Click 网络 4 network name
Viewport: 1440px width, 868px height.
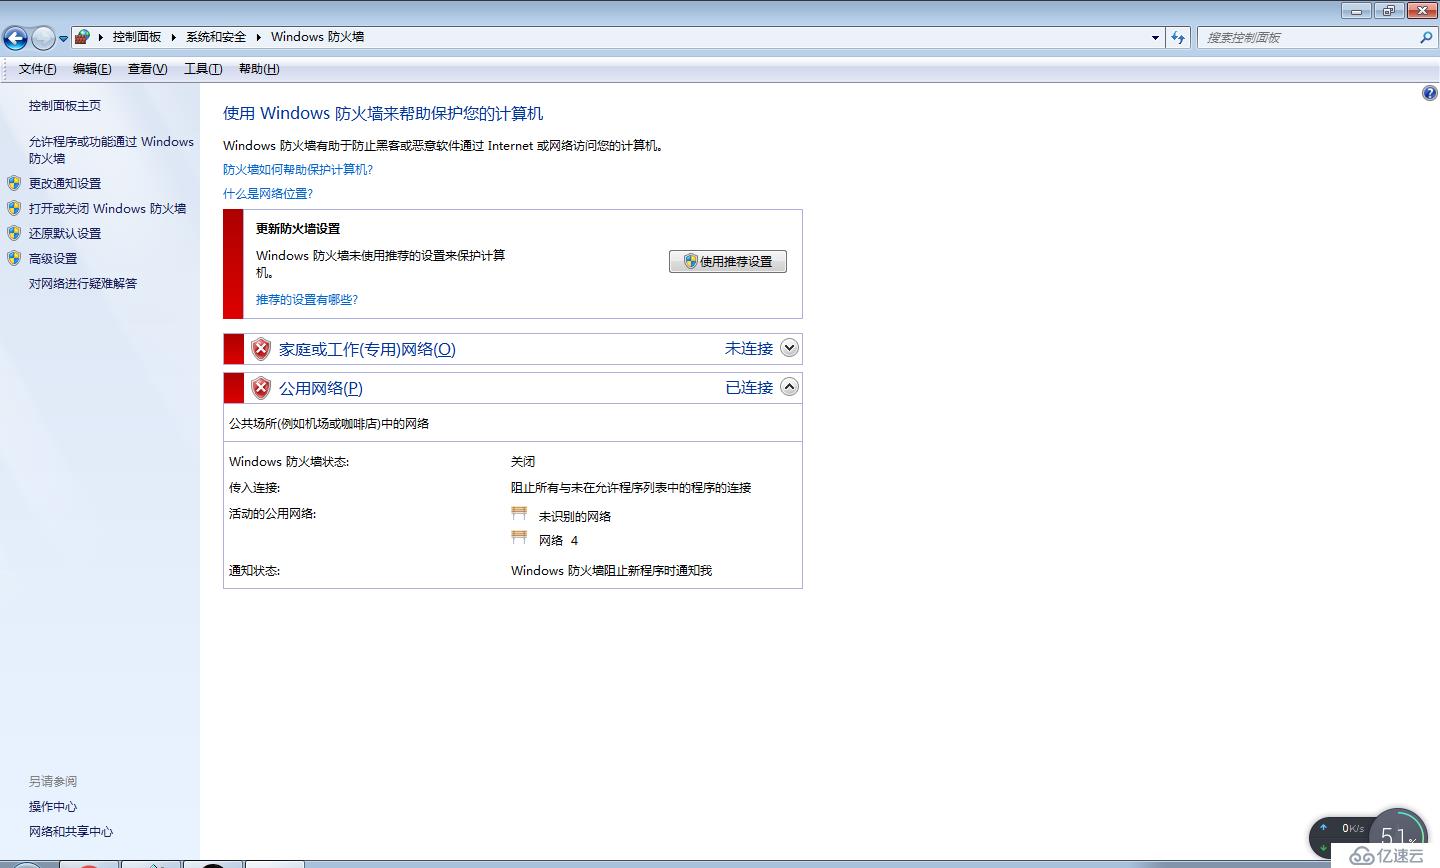coord(558,541)
